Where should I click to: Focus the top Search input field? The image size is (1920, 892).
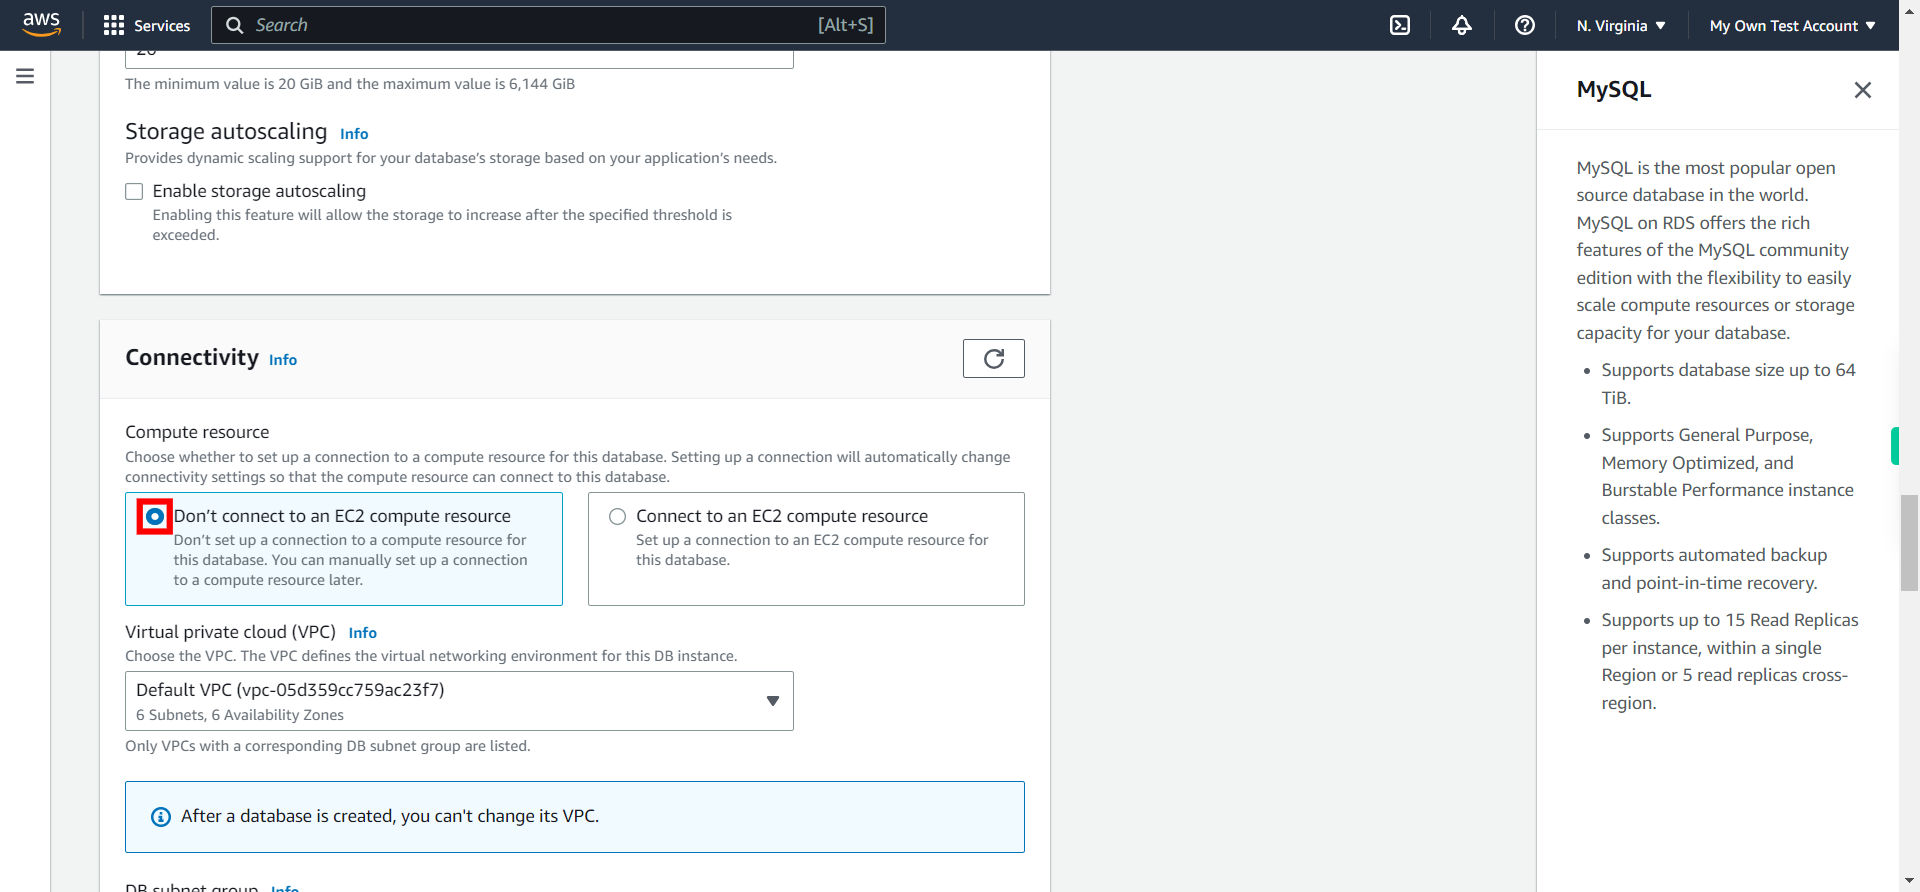point(548,25)
